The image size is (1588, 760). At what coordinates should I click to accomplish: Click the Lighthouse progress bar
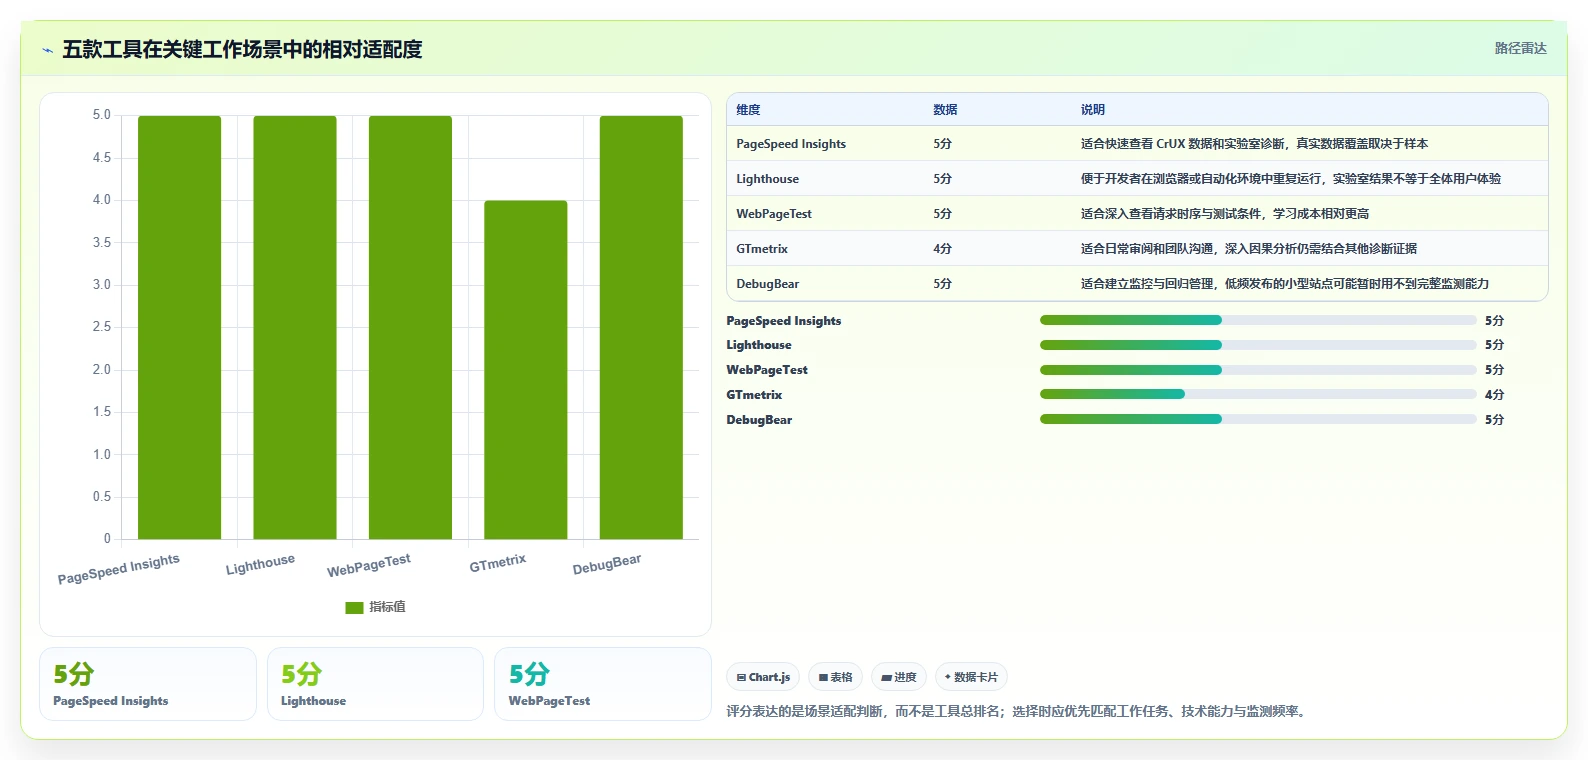point(1258,345)
